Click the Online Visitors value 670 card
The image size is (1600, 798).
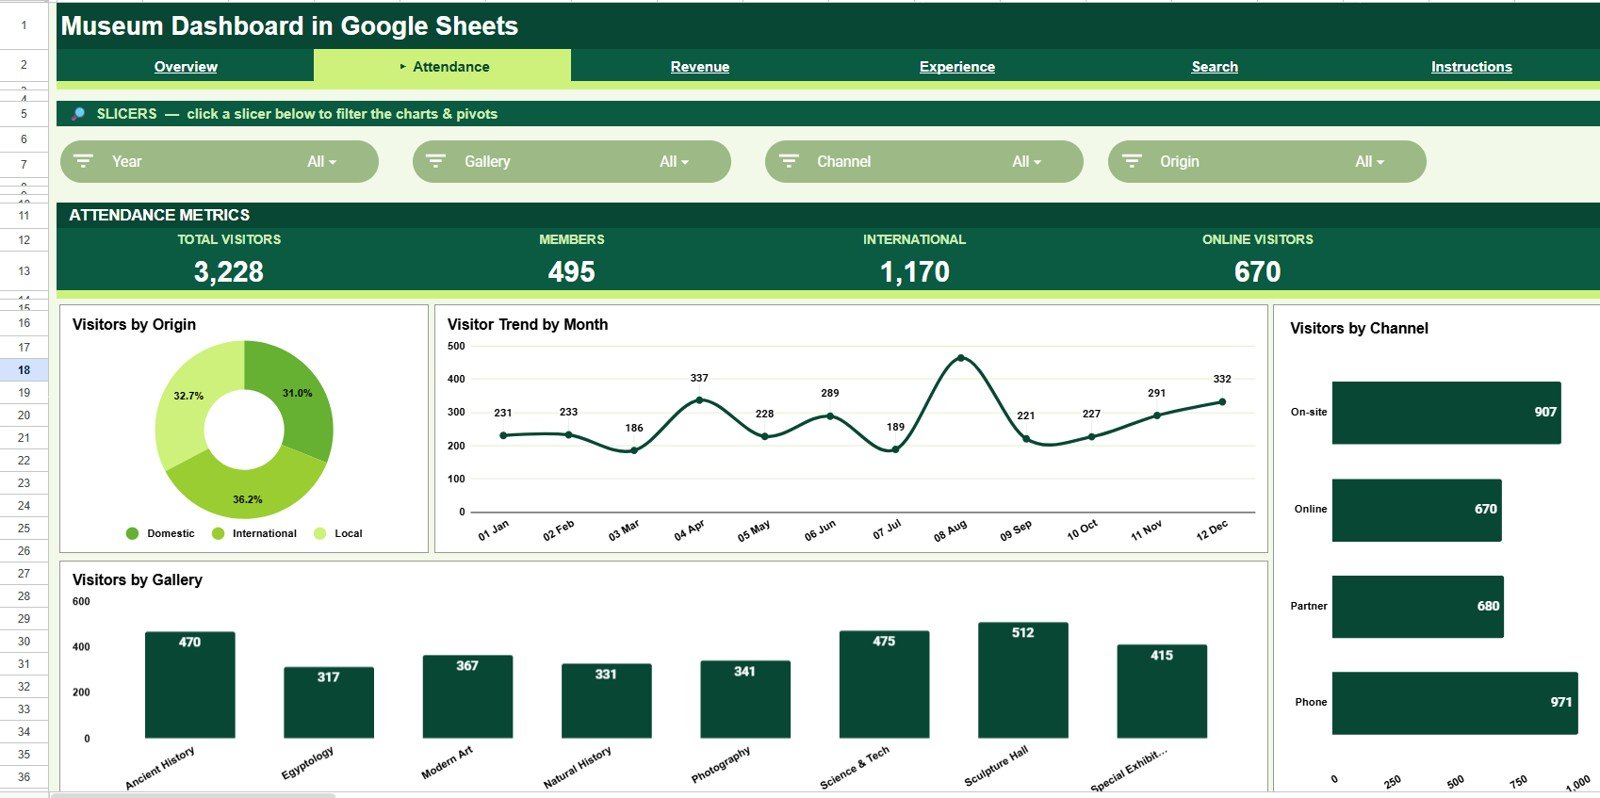pyautogui.click(x=1258, y=272)
